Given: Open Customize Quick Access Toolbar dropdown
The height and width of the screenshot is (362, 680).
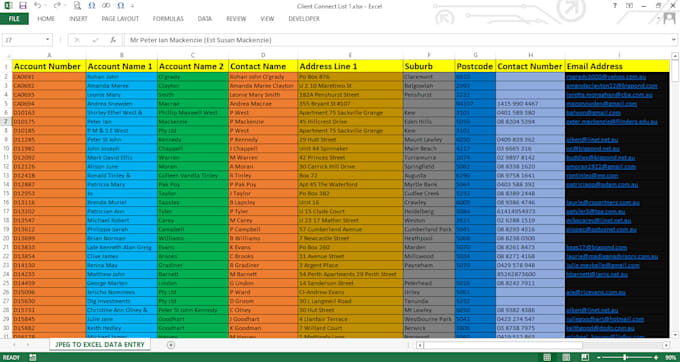Looking at the screenshot, I should click(132, 6).
